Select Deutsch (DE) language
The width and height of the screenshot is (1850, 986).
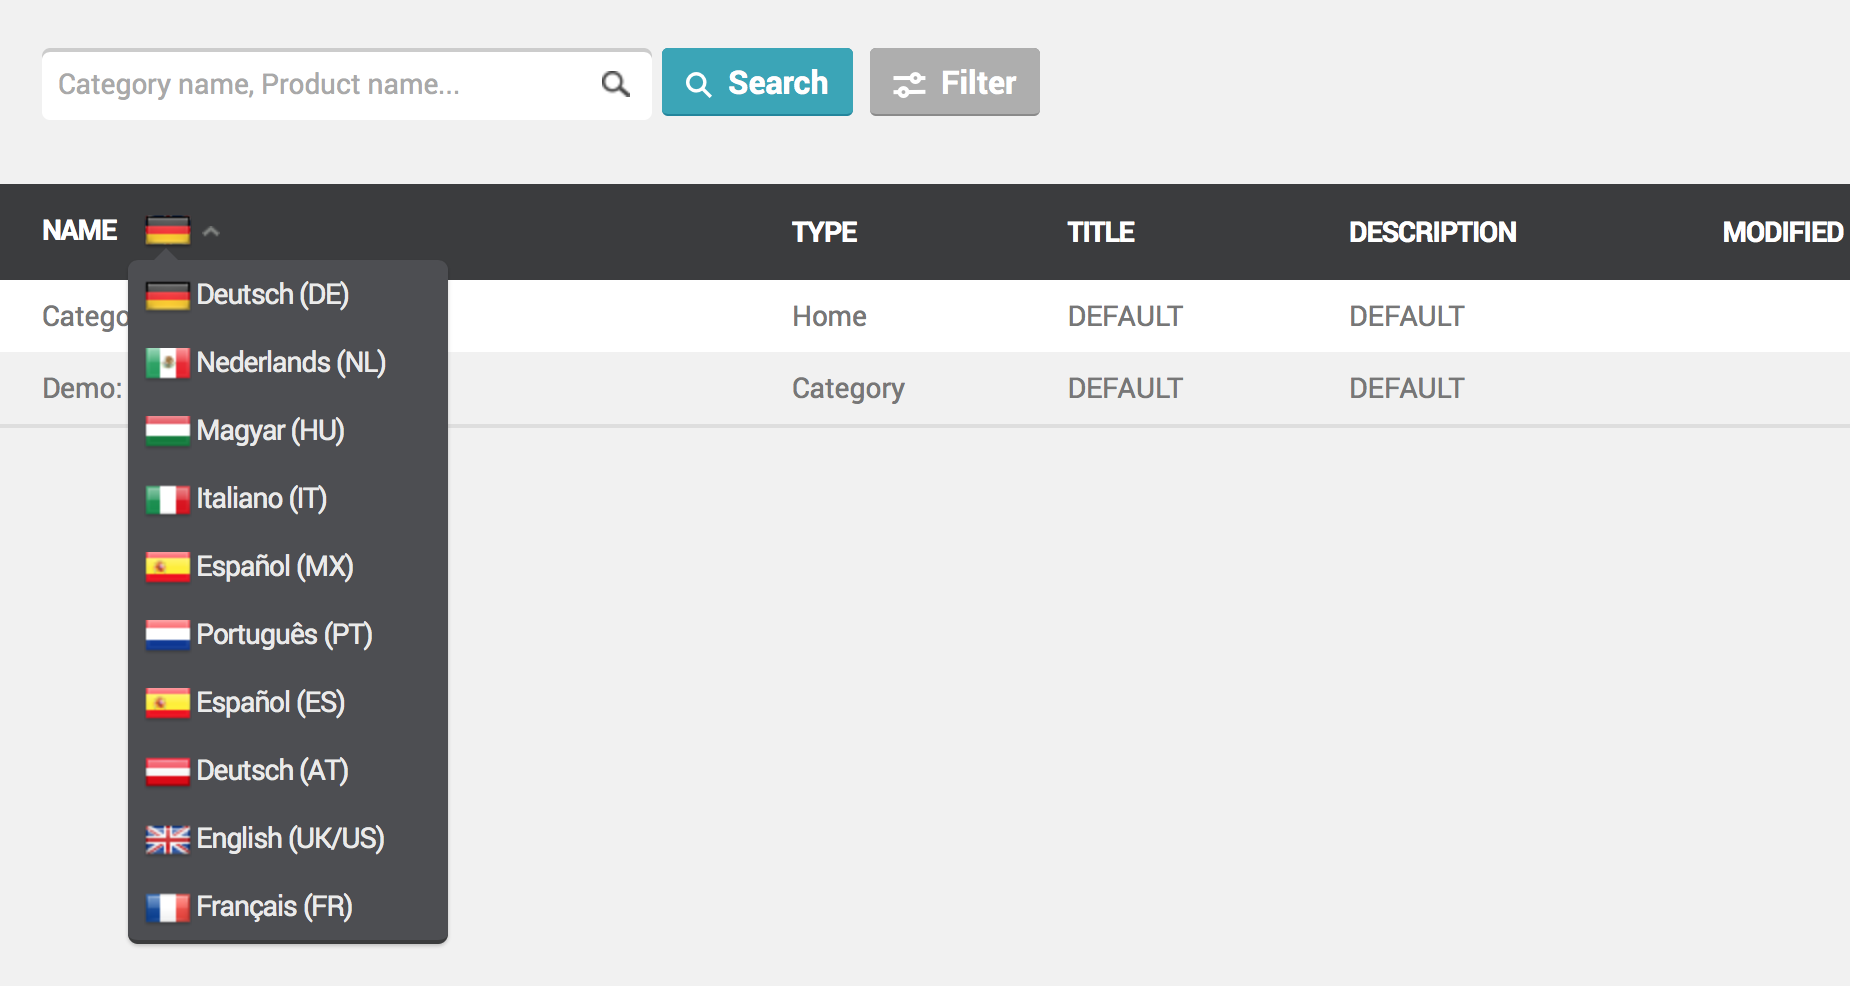(288, 295)
